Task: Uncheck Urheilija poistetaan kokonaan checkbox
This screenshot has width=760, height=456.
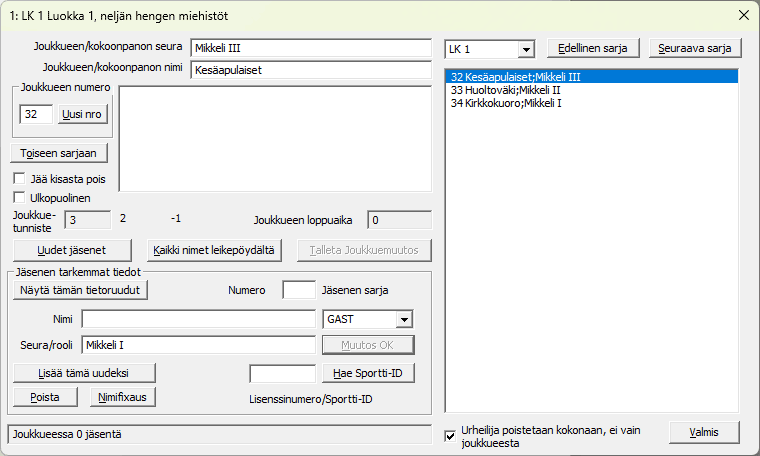Action: tap(450, 436)
